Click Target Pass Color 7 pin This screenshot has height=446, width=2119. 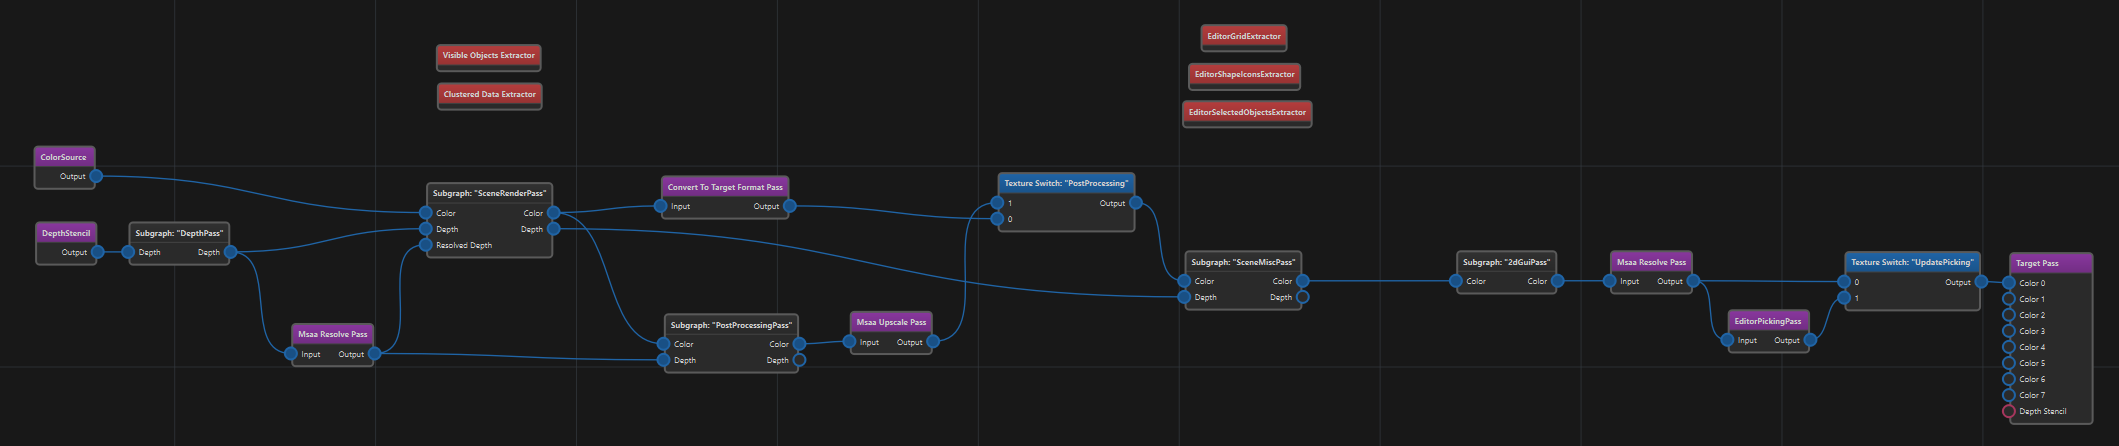(2009, 395)
